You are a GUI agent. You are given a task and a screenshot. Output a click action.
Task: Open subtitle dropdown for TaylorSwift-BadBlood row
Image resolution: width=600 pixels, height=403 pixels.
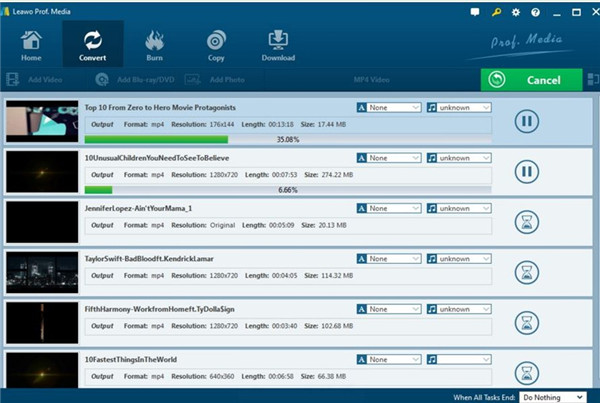click(x=394, y=259)
